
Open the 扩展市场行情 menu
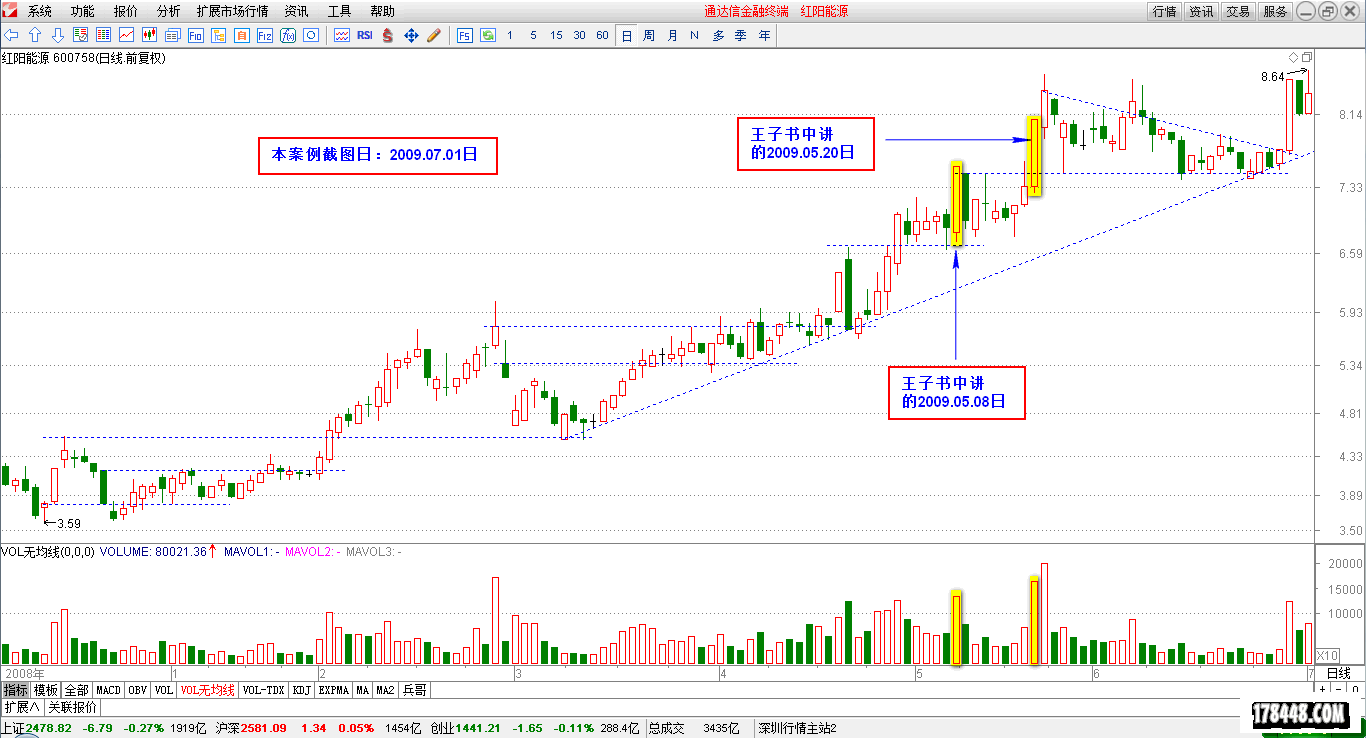tap(232, 11)
